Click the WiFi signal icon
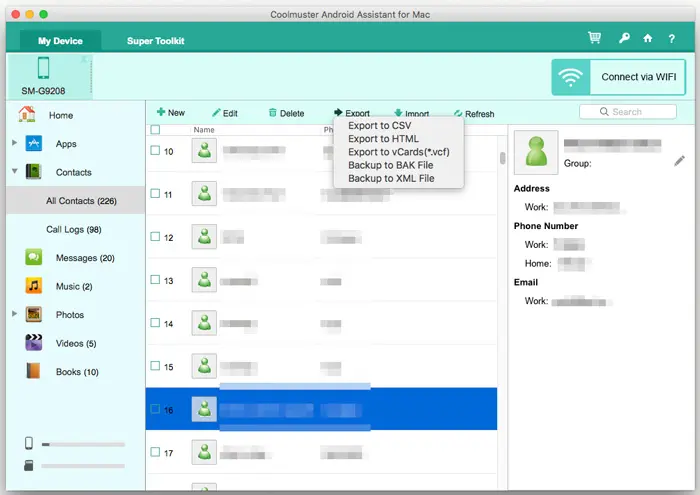The height and width of the screenshot is (495, 700). point(571,77)
